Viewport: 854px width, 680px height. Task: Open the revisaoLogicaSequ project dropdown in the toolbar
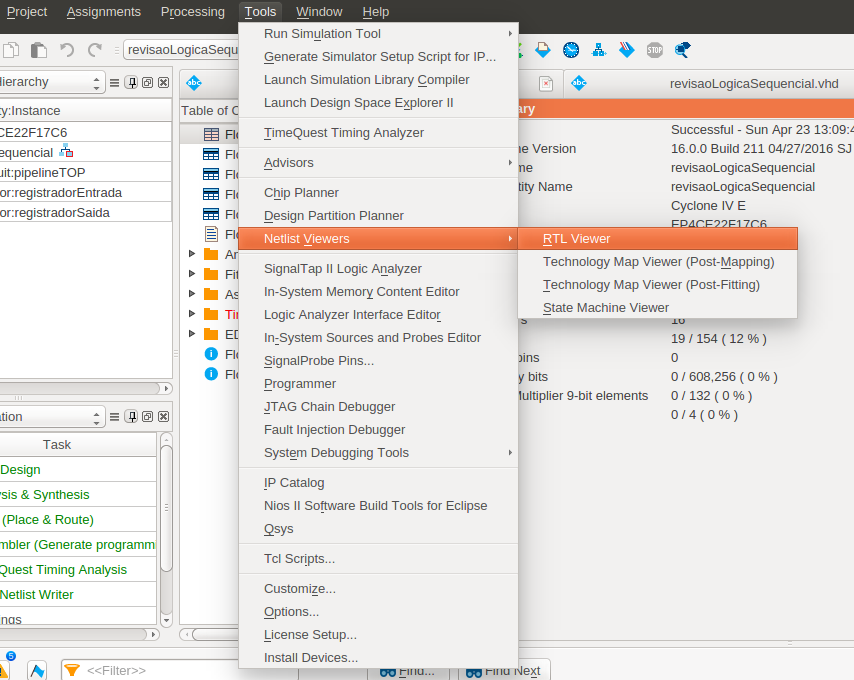coord(182,50)
